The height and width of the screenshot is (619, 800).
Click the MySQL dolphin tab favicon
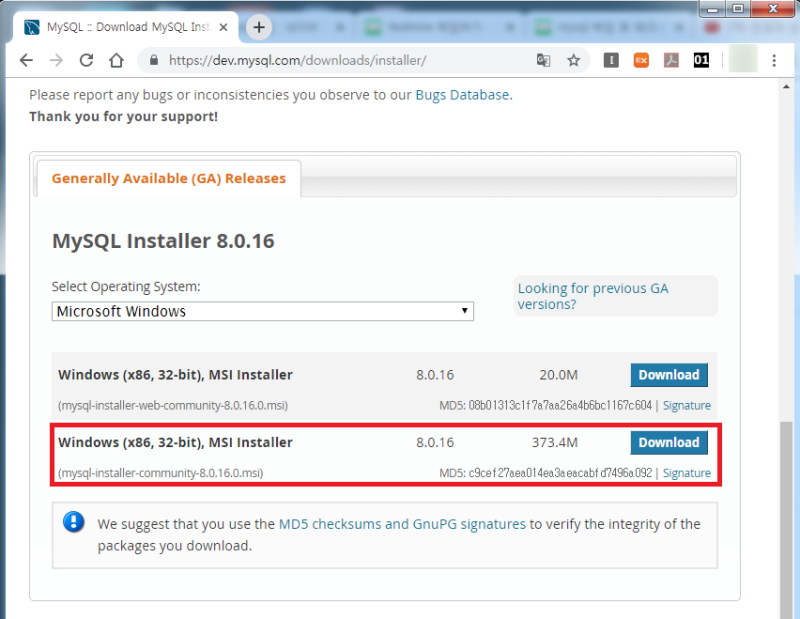32,27
